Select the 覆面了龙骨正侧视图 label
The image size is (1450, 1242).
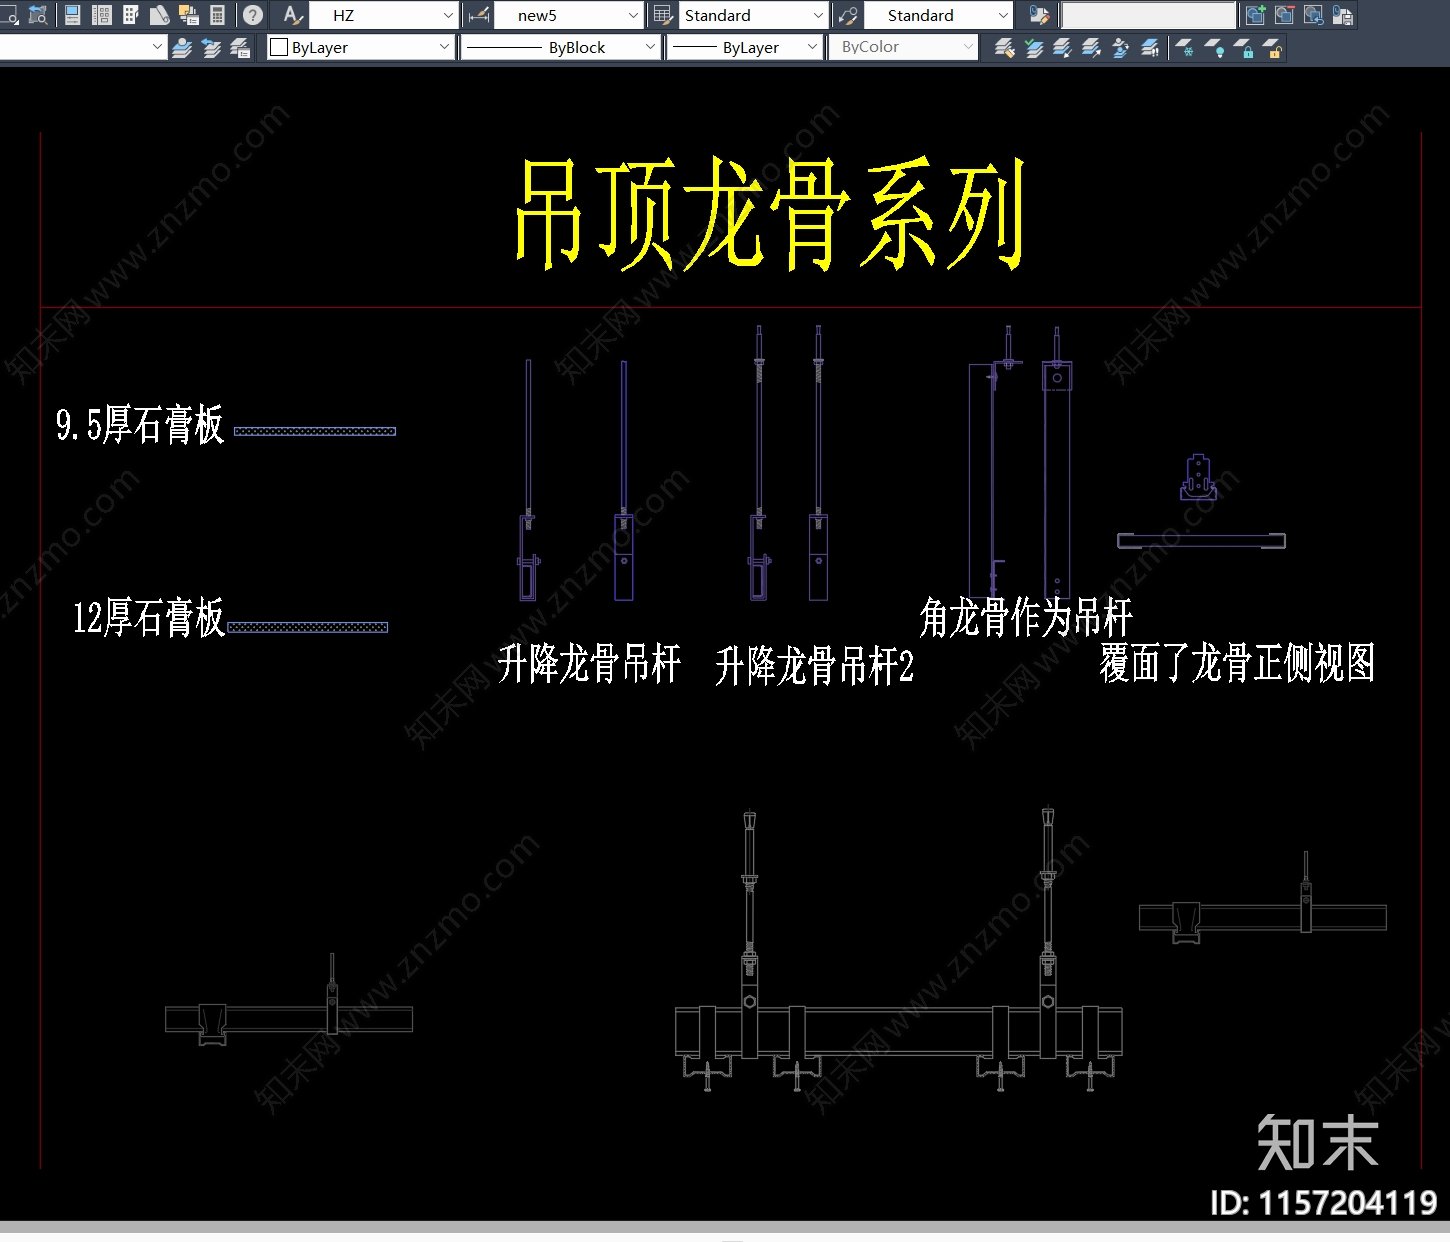click(x=1237, y=662)
